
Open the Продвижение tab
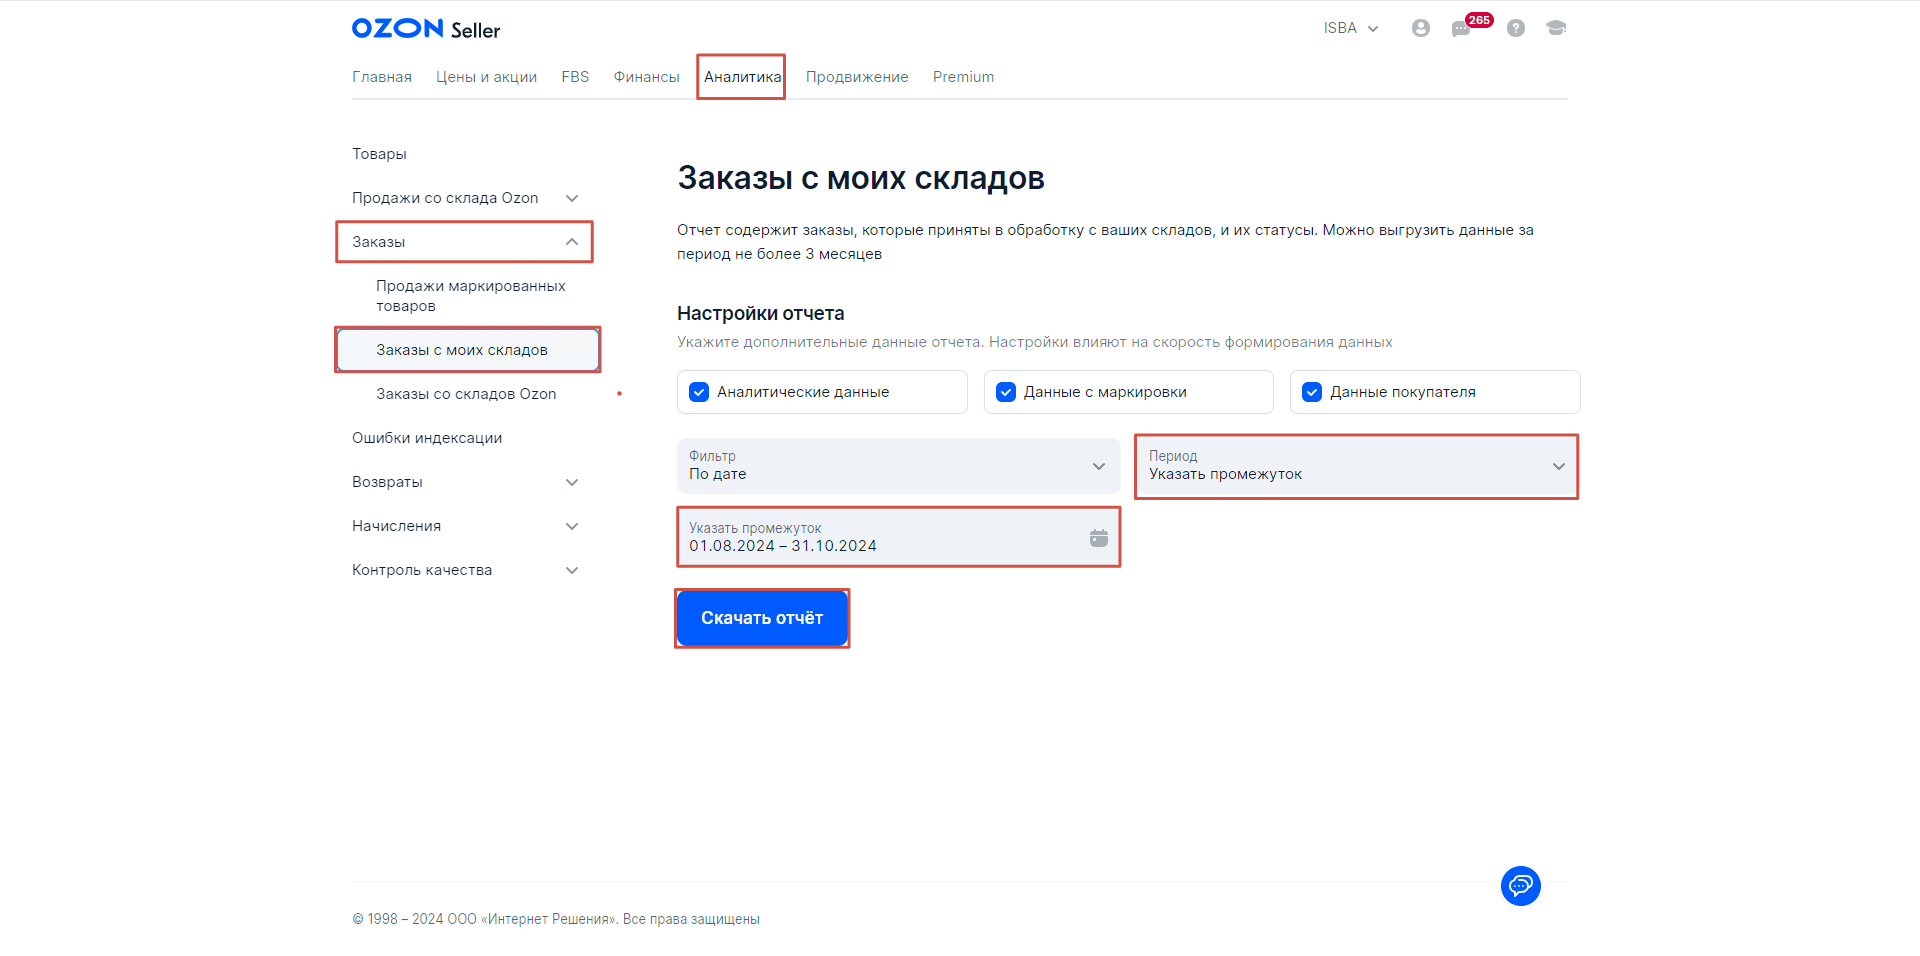pos(857,77)
